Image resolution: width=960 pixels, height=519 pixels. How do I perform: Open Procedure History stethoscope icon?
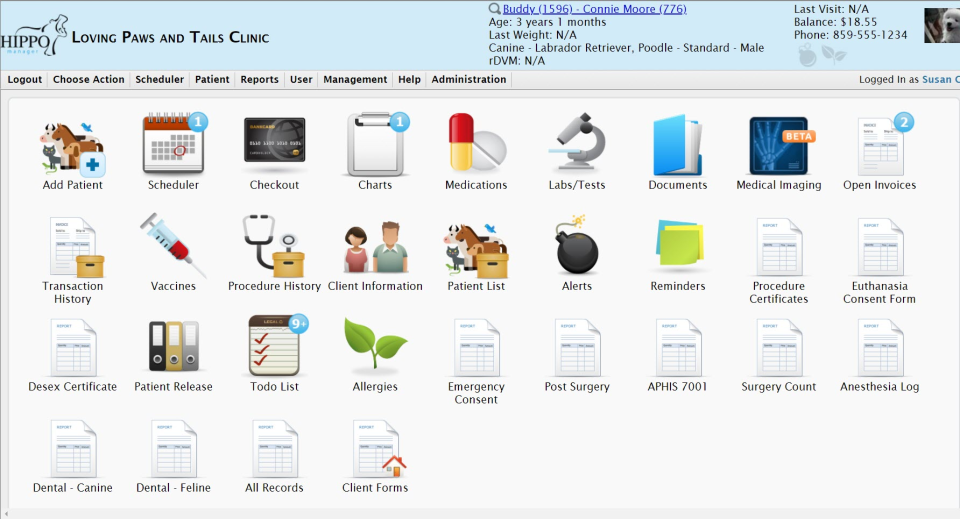[x=274, y=246]
